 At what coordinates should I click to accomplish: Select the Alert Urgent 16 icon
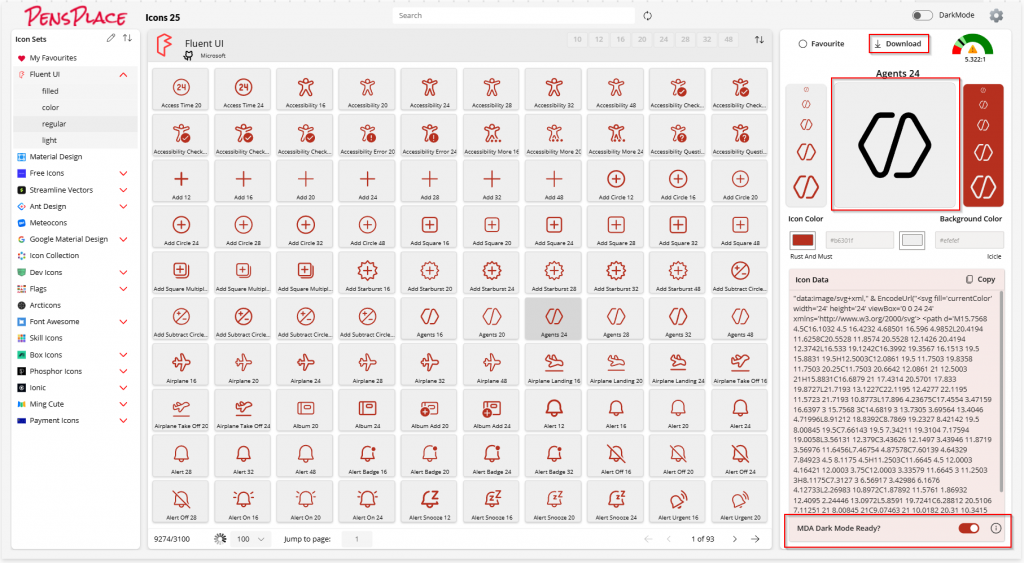click(678, 502)
